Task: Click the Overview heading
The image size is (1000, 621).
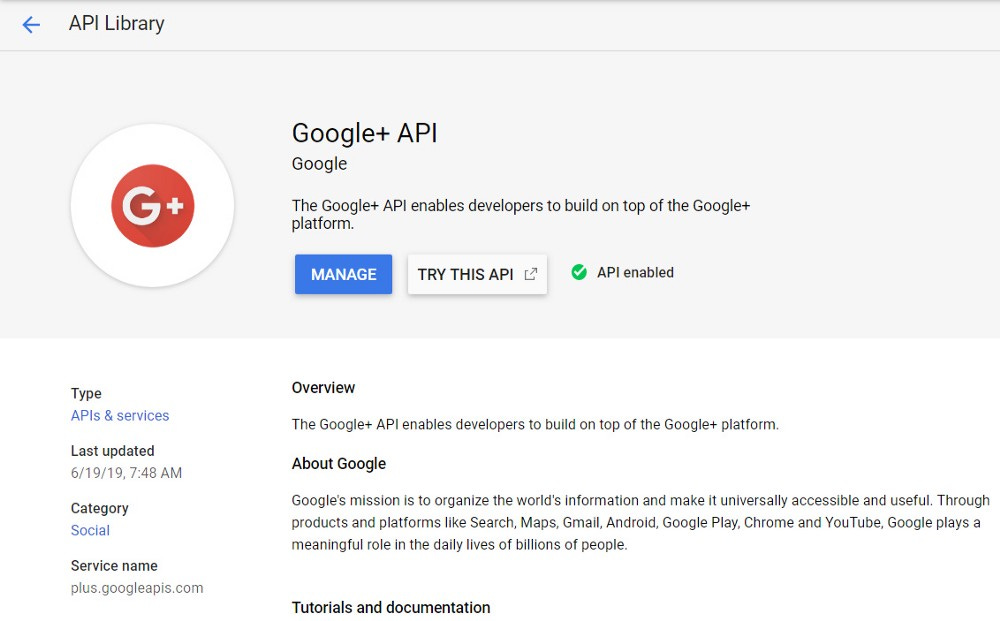Action: click(323, 388)
